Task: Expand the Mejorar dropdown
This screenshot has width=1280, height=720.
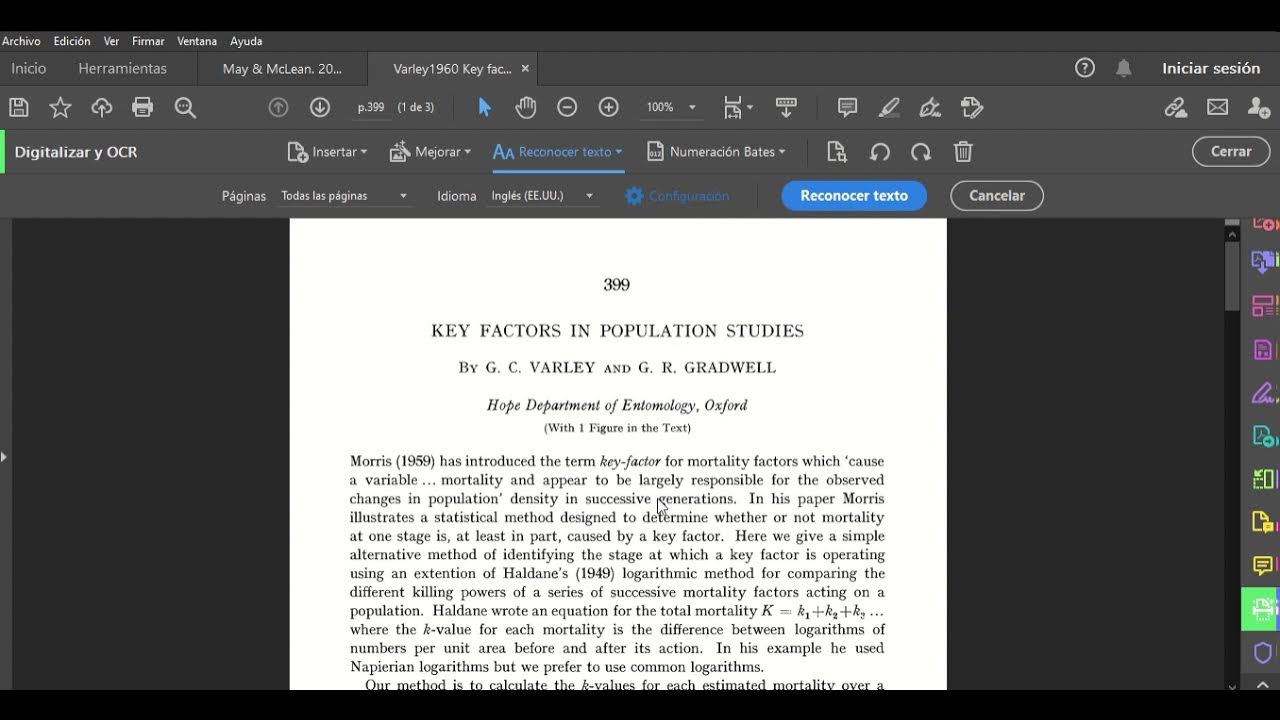Action: [x=430, y=152]
